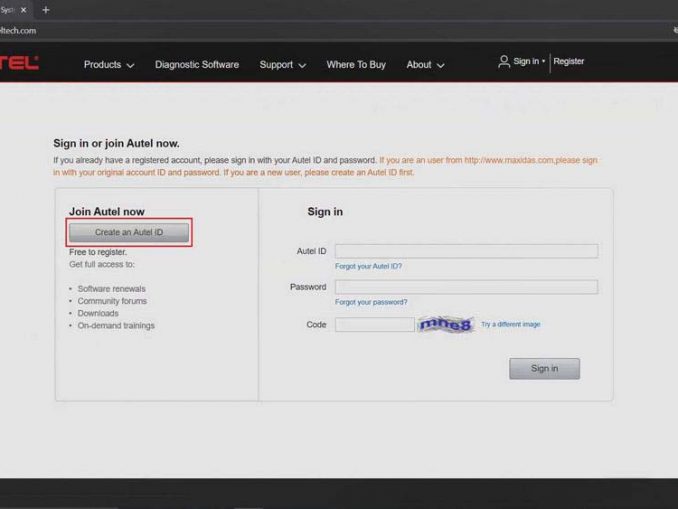The height and width of the screenshot is (509, 678).
Task: Expand the About dropdown menu
Action: (x=425, y=65)
